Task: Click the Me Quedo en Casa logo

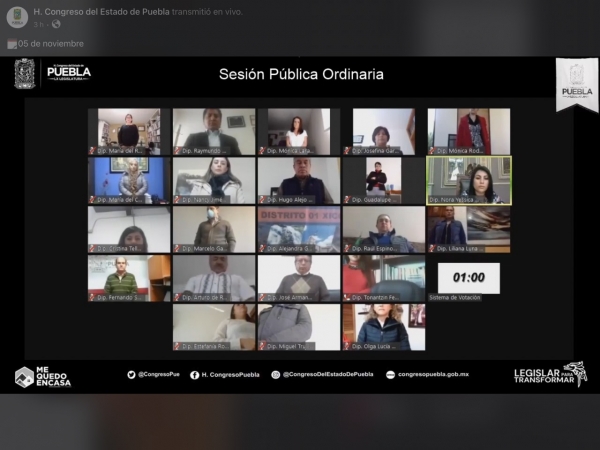Action: 43,376
